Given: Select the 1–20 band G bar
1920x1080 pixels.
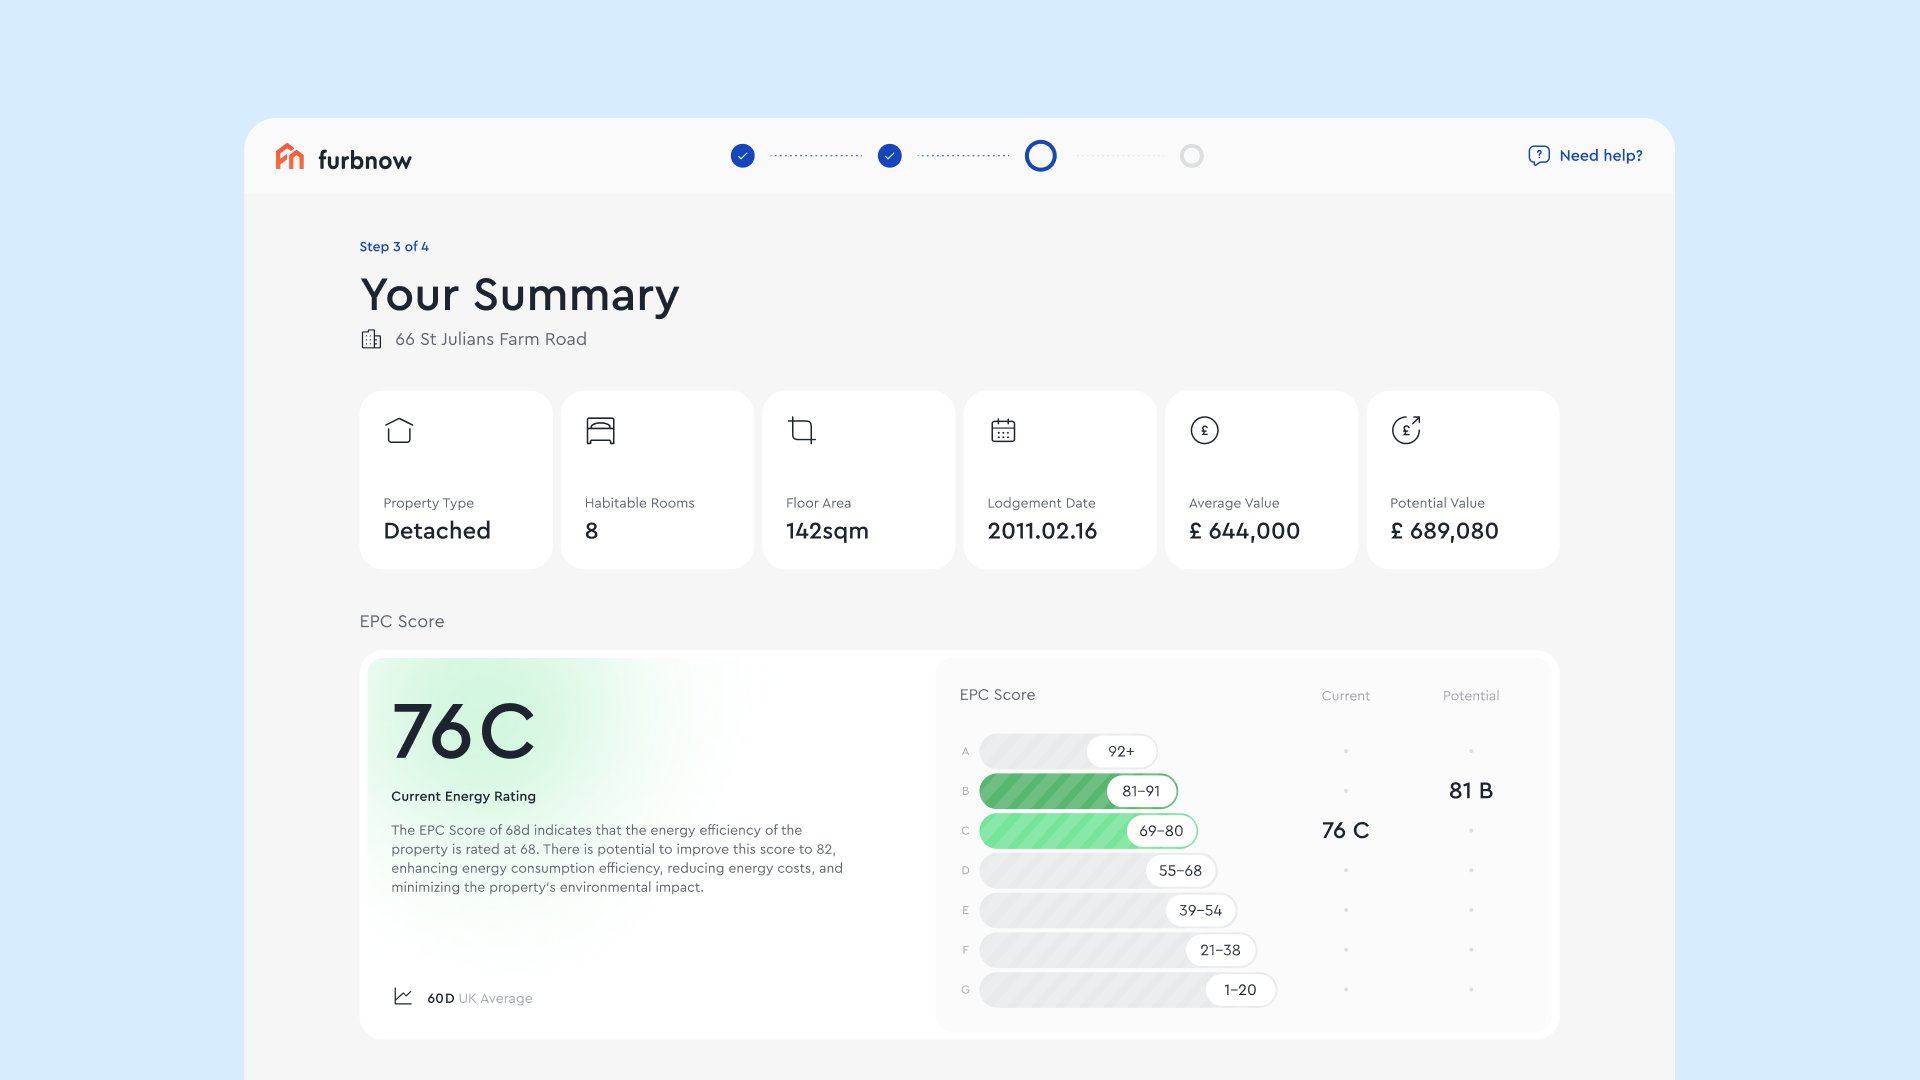Looking at the screenshot, I should [1128, 990].
